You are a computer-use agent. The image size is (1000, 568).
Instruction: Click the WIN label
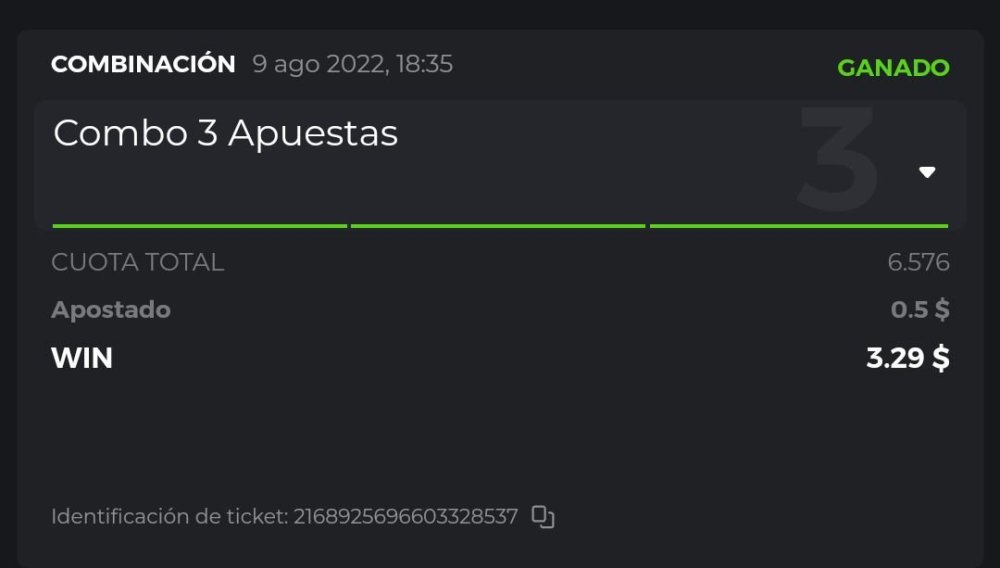point(82,358)
